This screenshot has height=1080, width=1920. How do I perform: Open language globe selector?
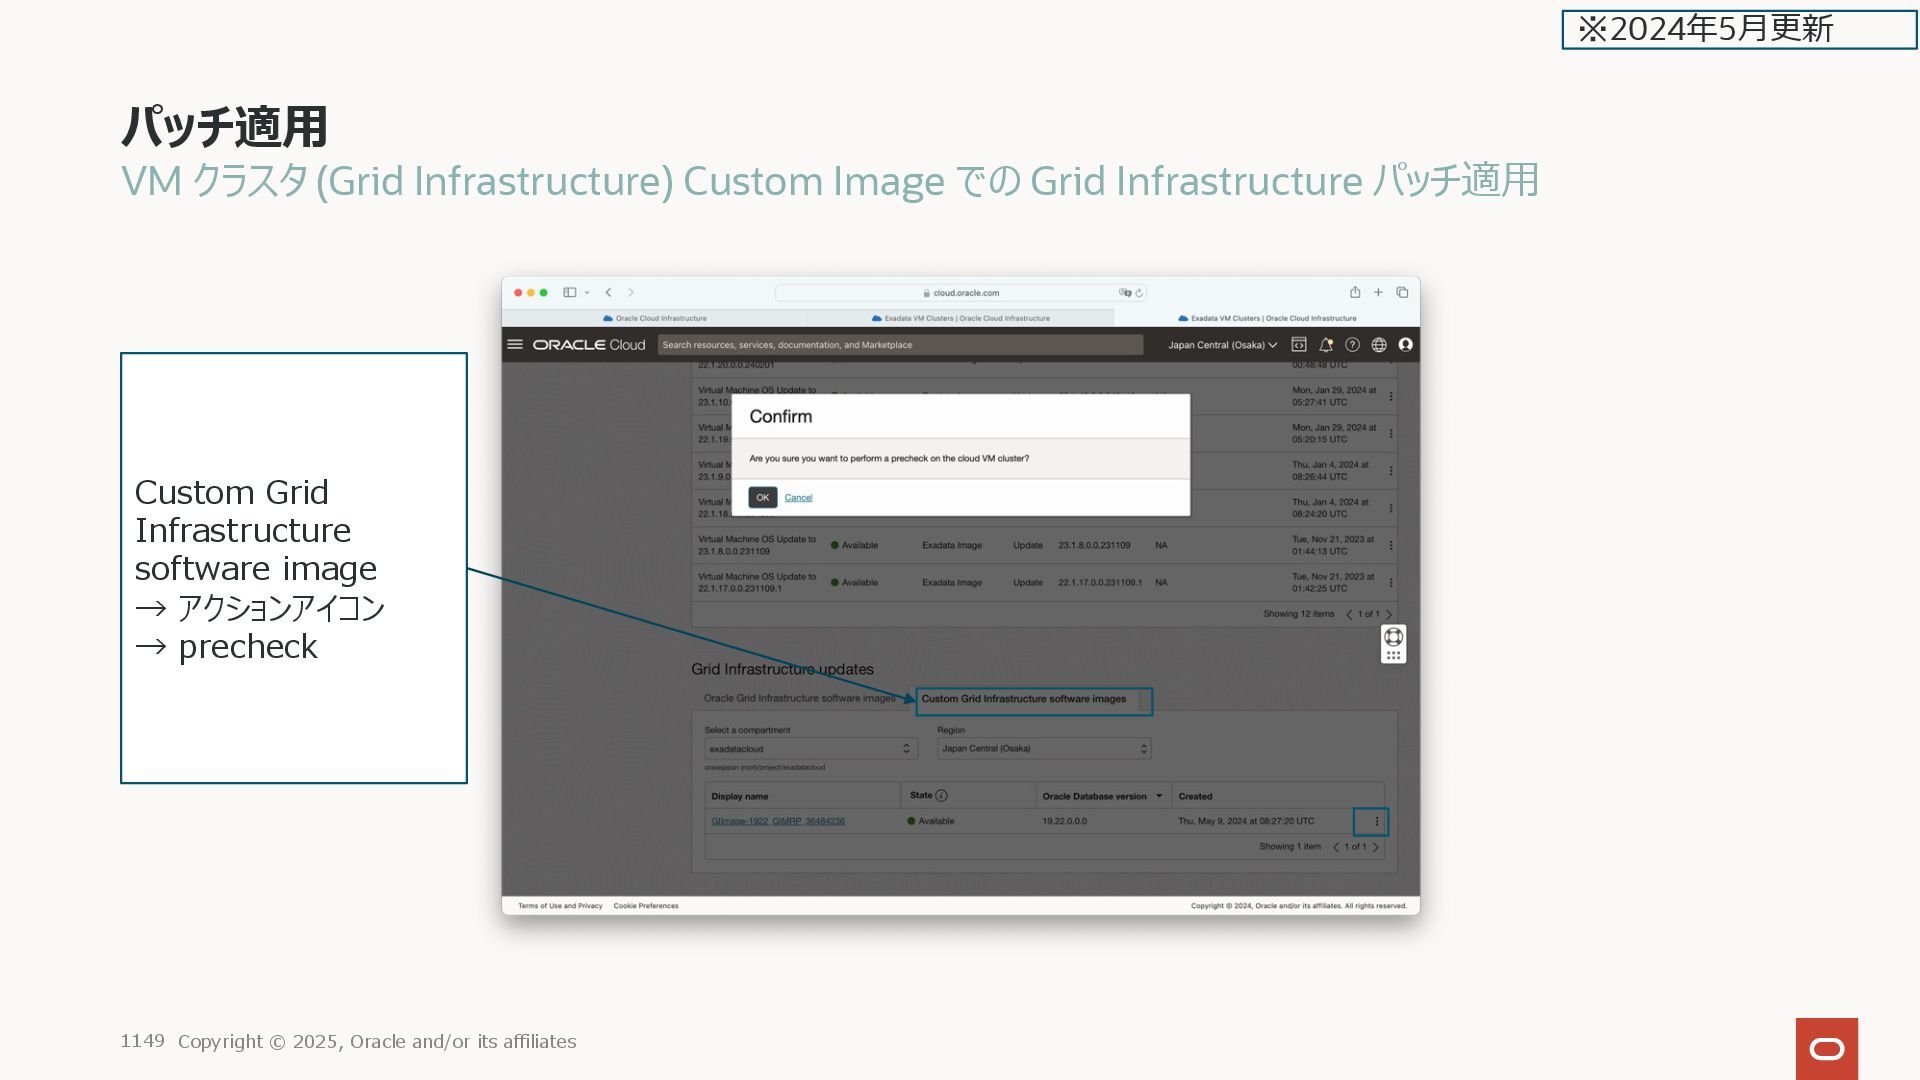1379,344
